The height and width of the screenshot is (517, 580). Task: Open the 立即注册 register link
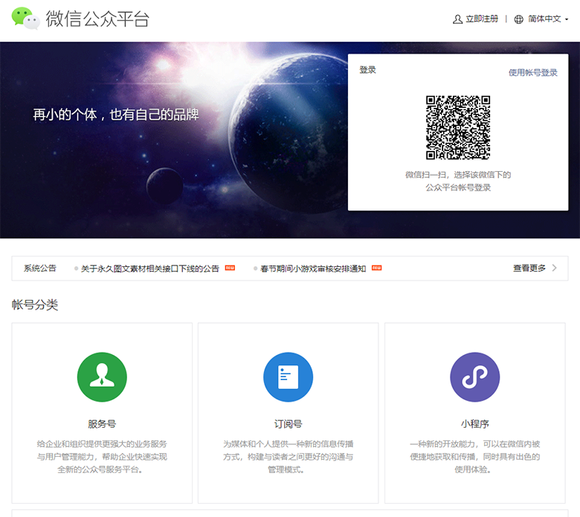[x=482, y=19]
